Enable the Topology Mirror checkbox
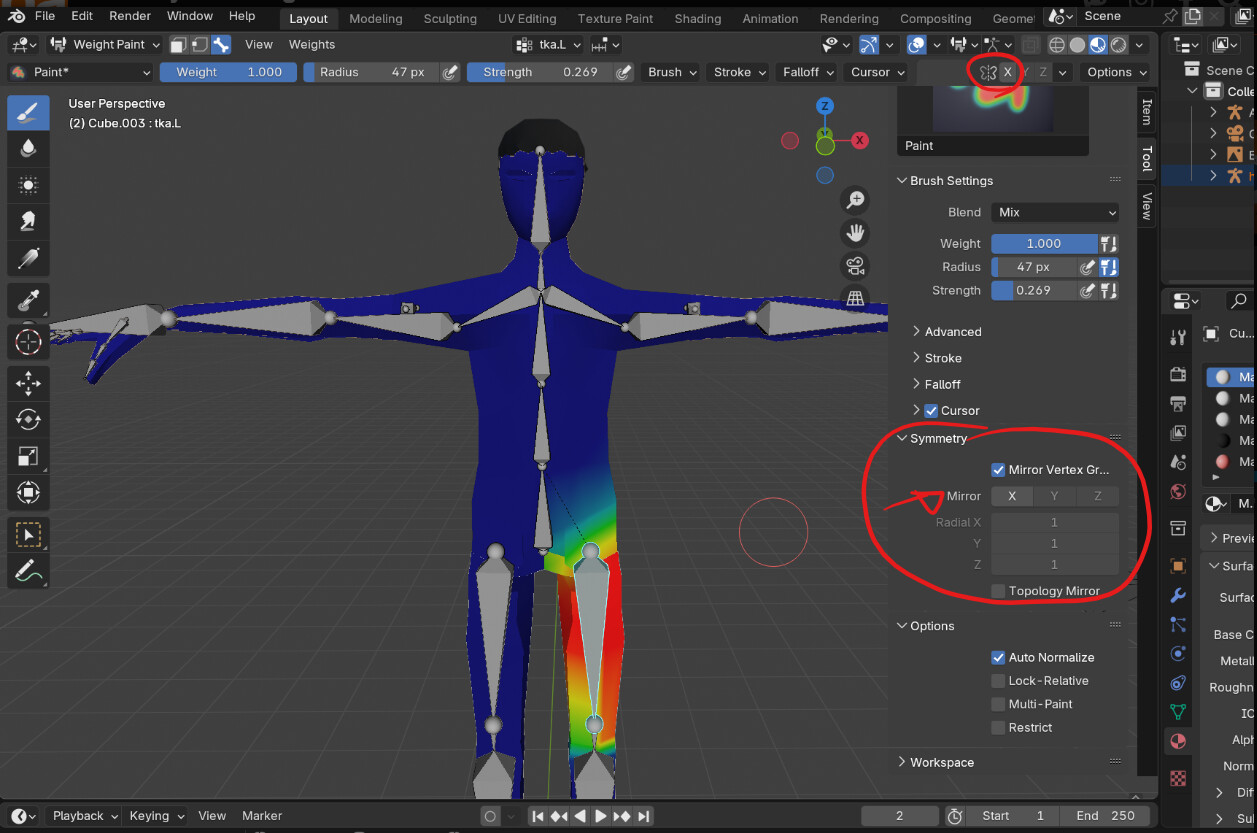Viewport: 1257px width, 833px height. (998, 591)
